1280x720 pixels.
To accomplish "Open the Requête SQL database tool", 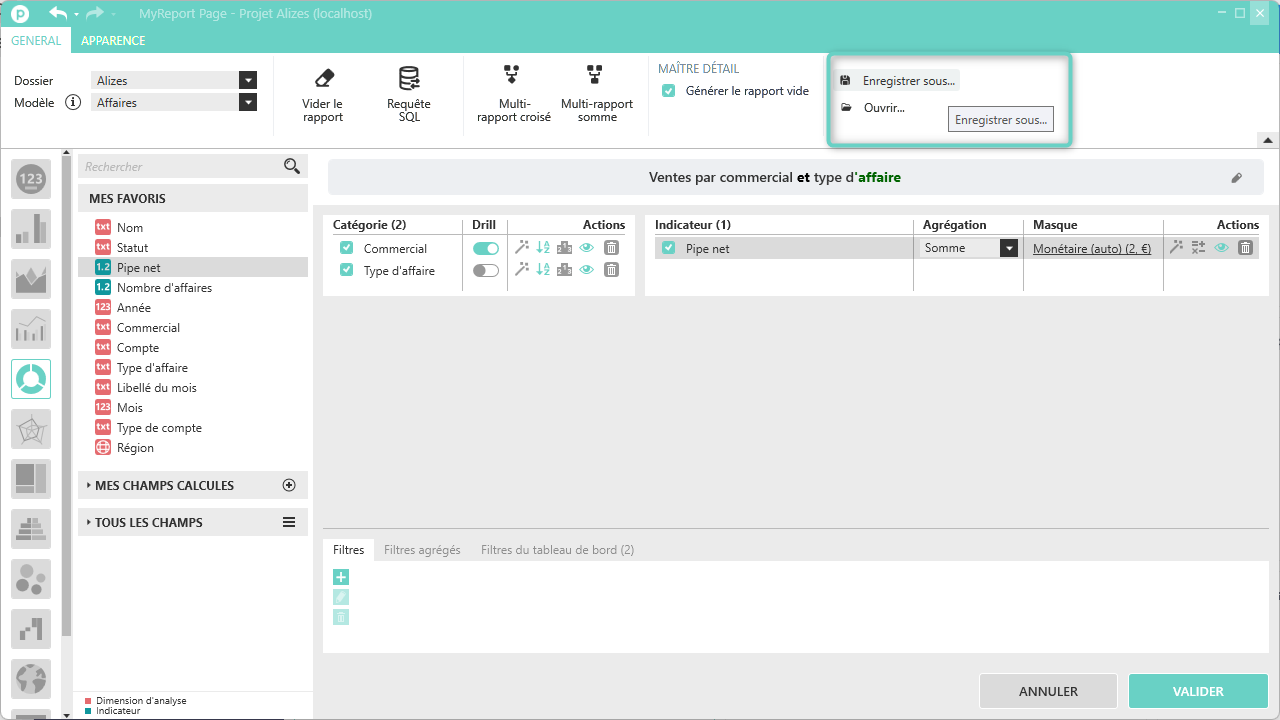I will (408, 79).
